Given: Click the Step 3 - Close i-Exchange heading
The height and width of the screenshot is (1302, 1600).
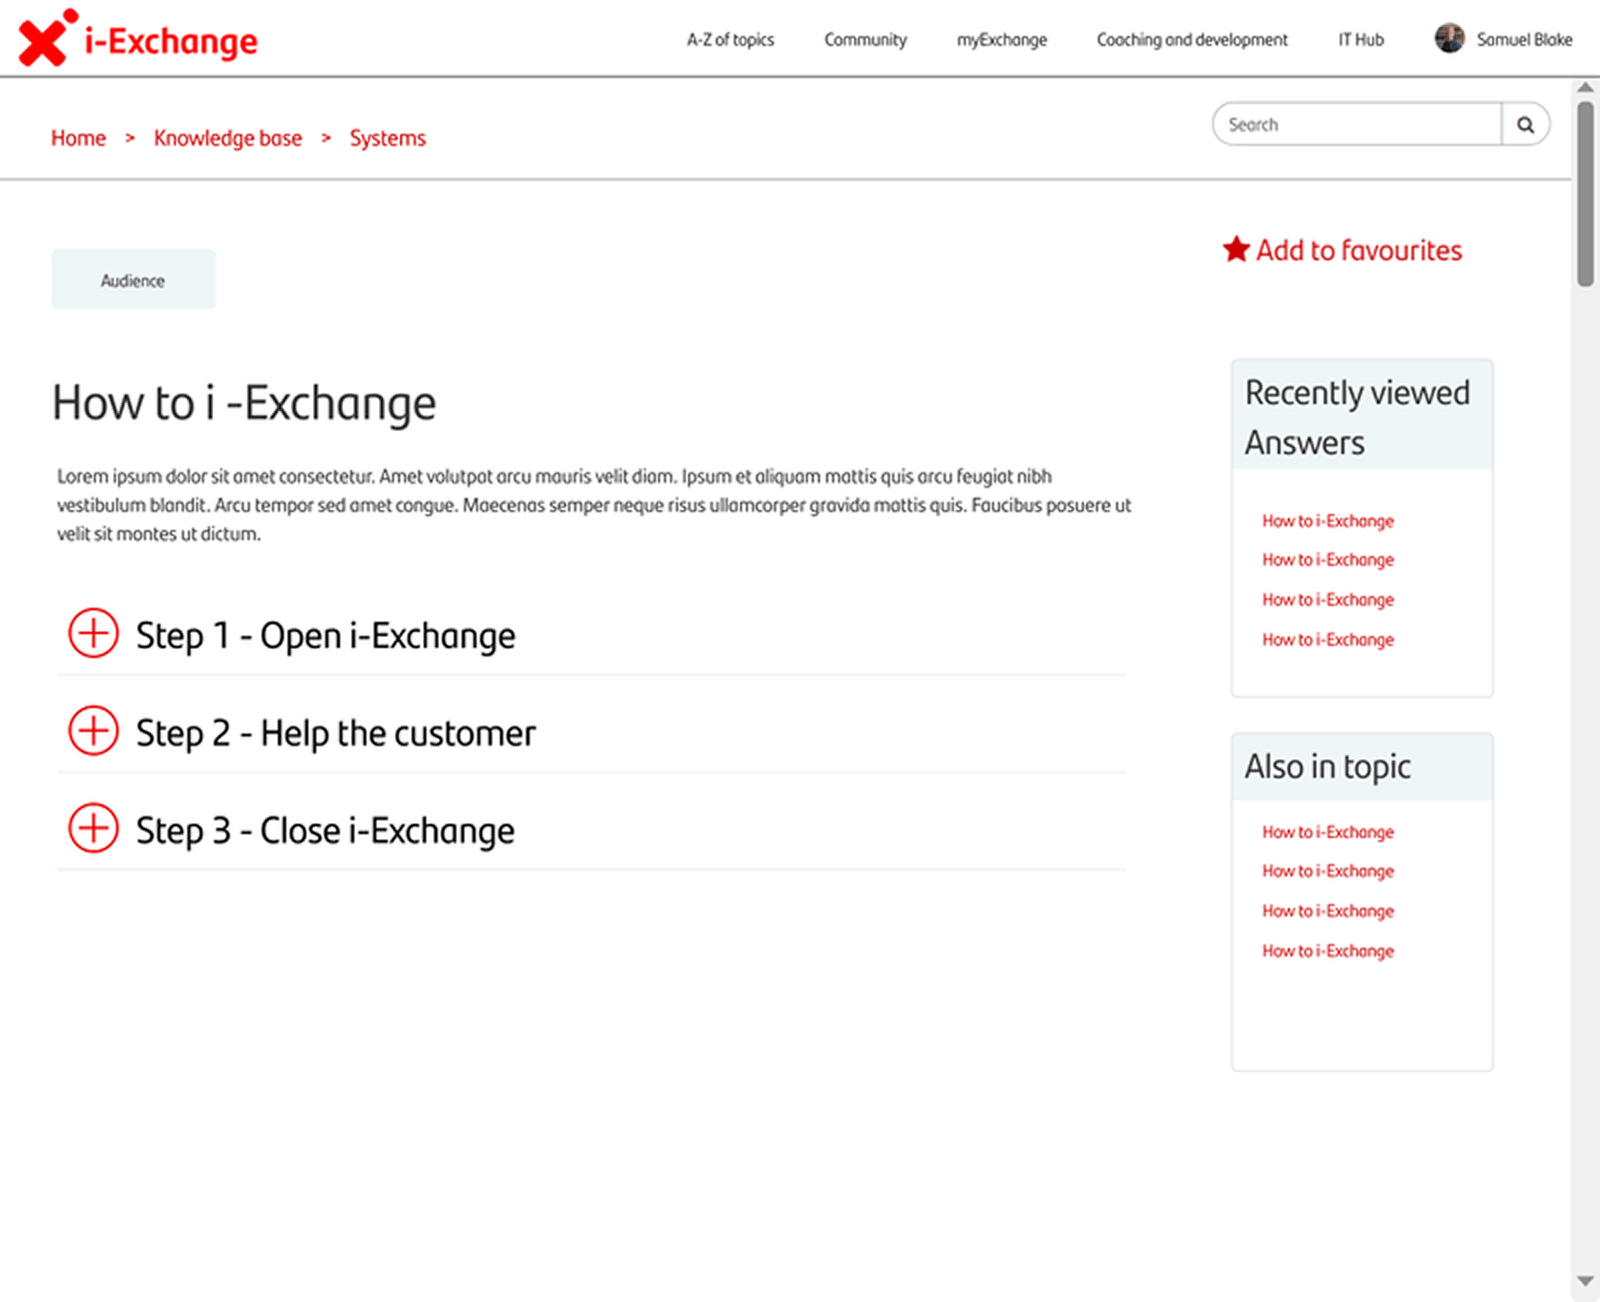Looking at the screenshot, I should (x=325, y=831).
